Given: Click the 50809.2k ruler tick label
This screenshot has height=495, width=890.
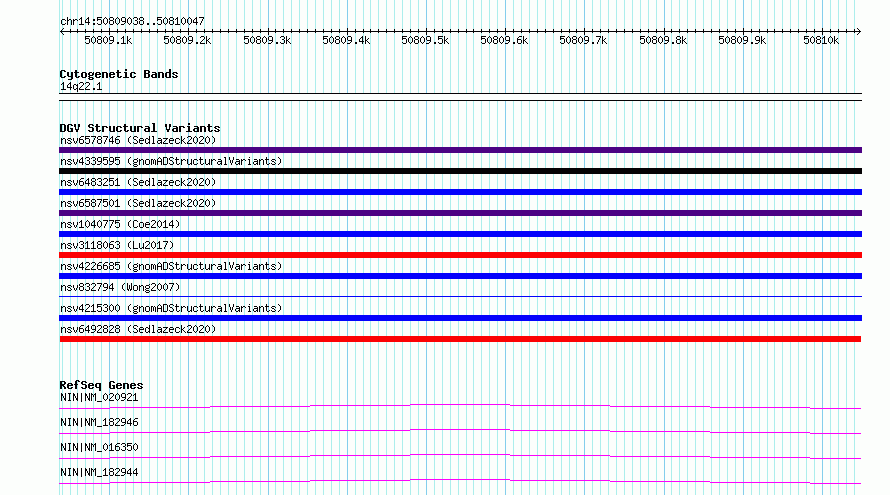Looking at the screenshot, I should pyautogui.click(x=187, y=40).
